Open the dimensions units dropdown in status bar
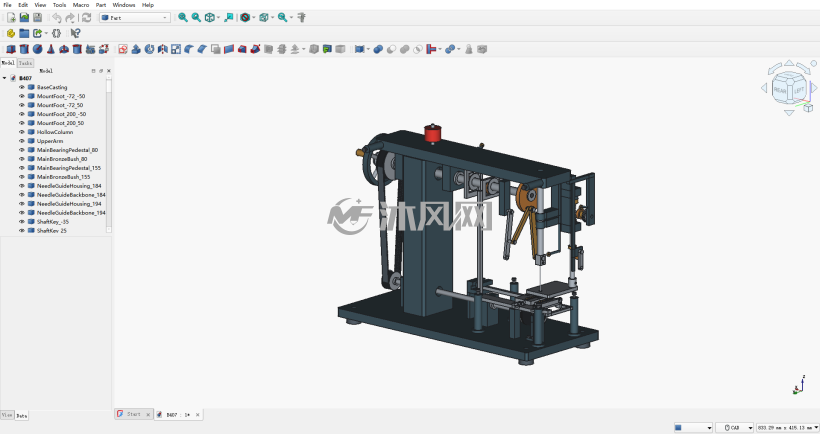Screen dimensions: 820x434 click(788, 428)
